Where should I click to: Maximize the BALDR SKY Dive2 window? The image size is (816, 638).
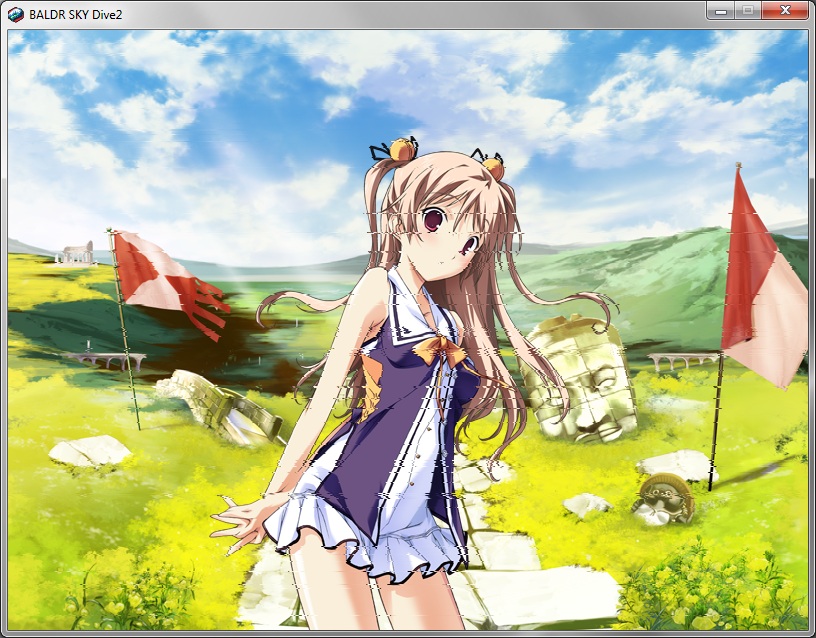tap(748, 10)
